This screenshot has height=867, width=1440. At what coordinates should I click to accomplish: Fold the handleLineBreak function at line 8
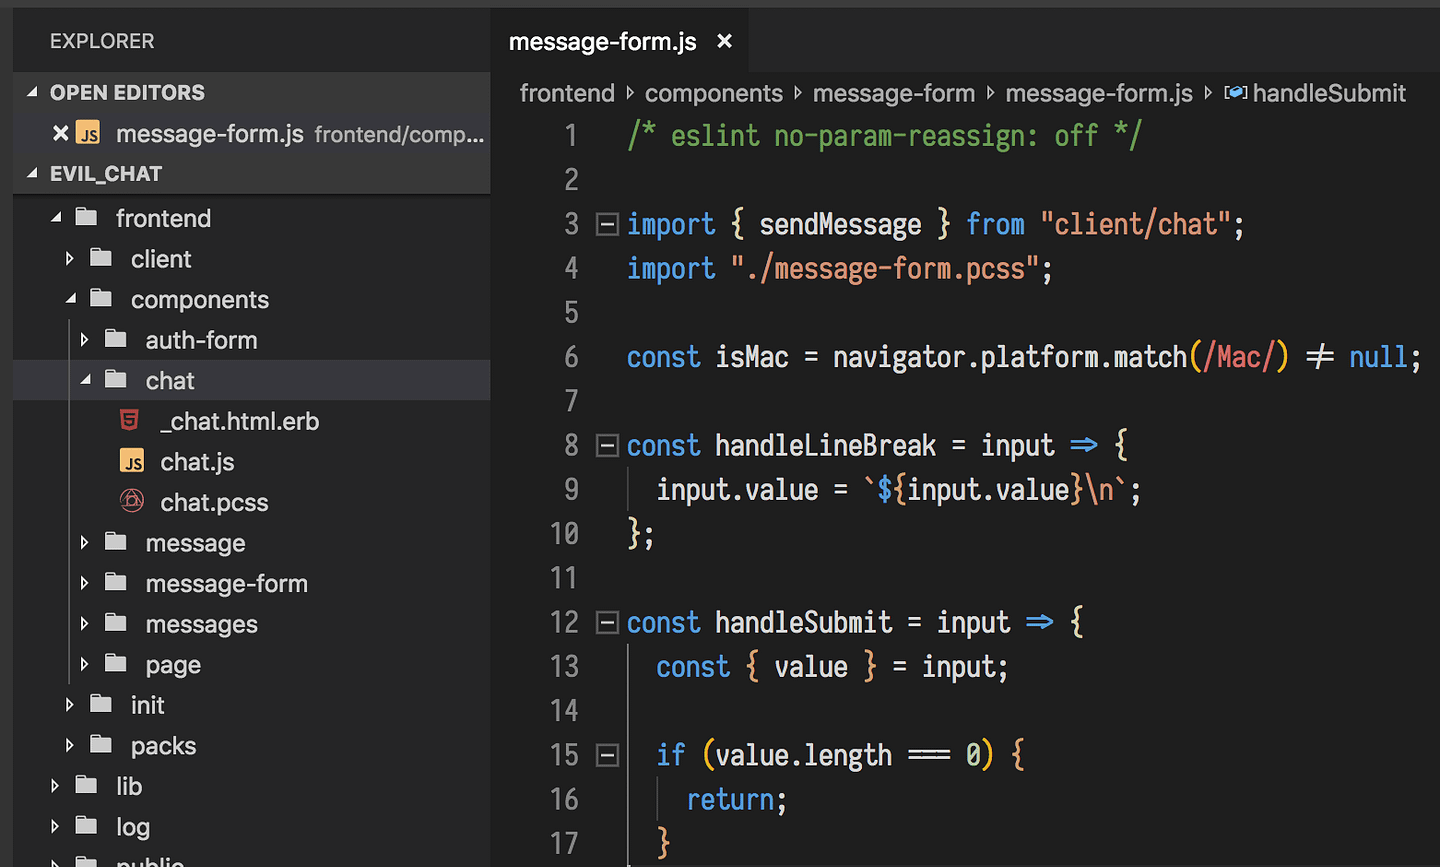point(607,445)
